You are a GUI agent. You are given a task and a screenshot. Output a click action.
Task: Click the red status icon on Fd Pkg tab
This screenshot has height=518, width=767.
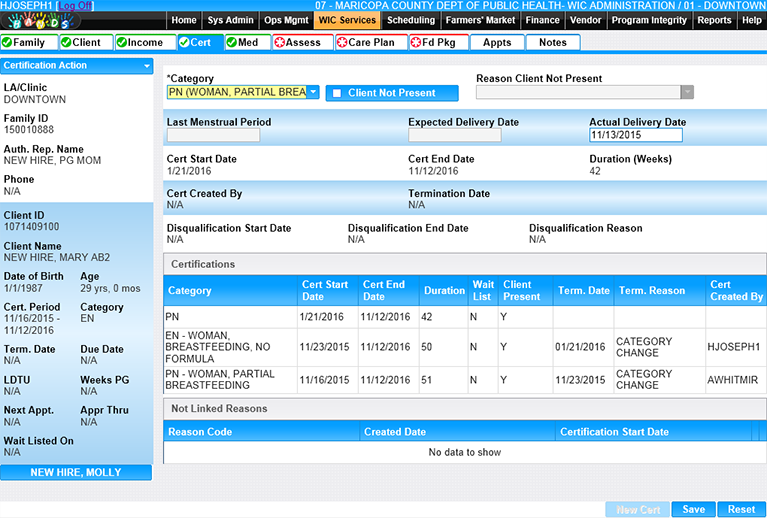point(416,43)
